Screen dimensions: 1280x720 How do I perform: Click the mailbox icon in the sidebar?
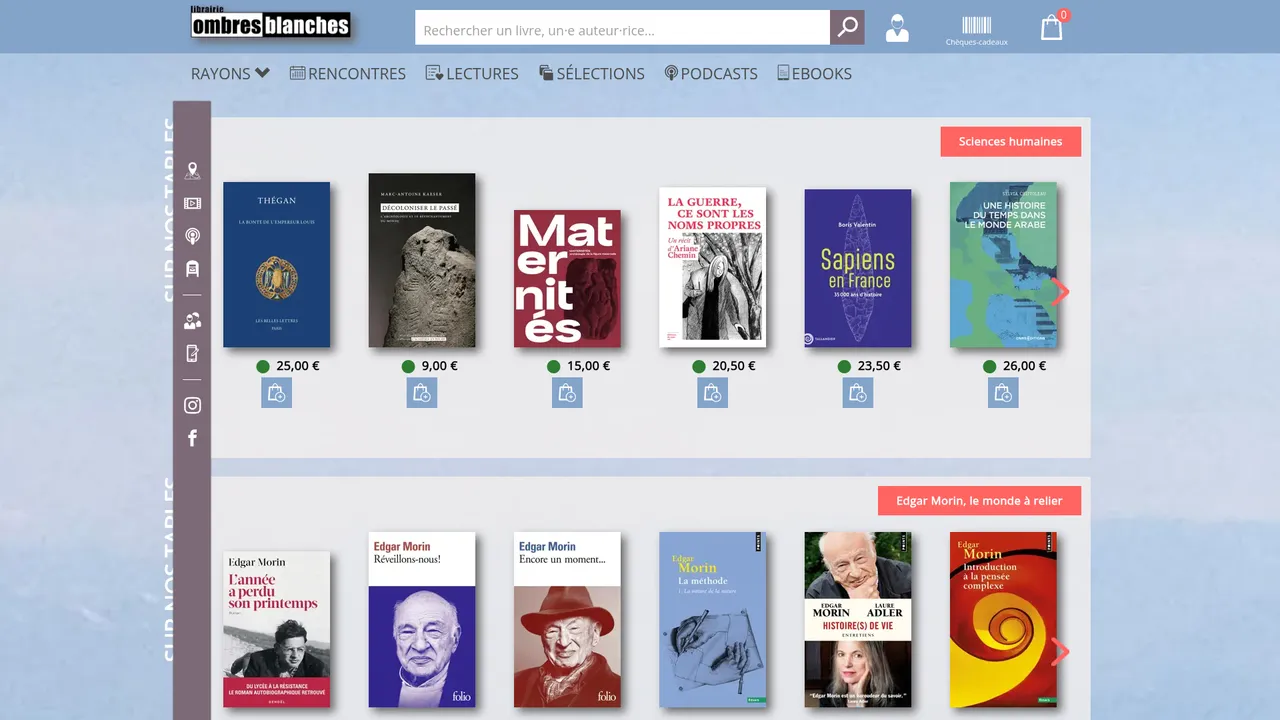[192, 268]
